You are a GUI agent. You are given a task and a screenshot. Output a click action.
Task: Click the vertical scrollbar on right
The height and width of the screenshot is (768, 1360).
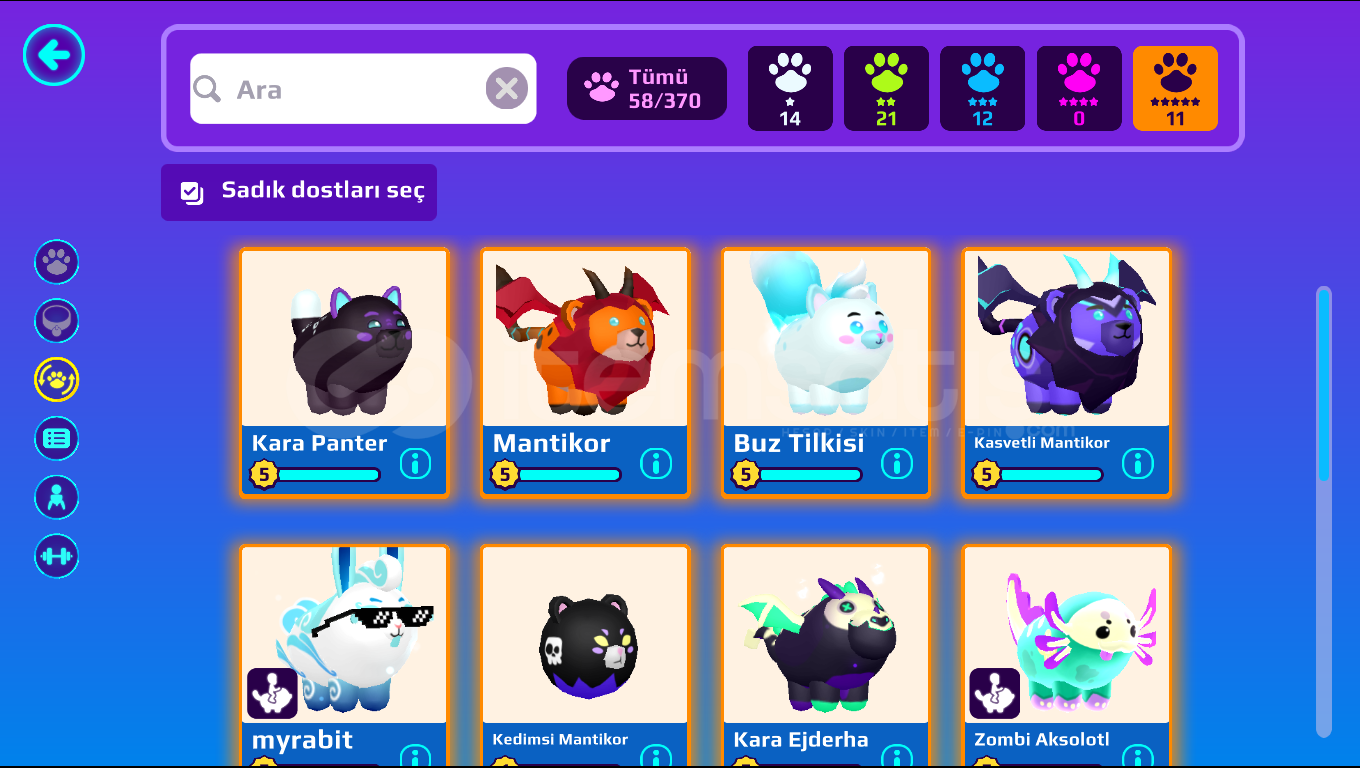pos(1324,512)
